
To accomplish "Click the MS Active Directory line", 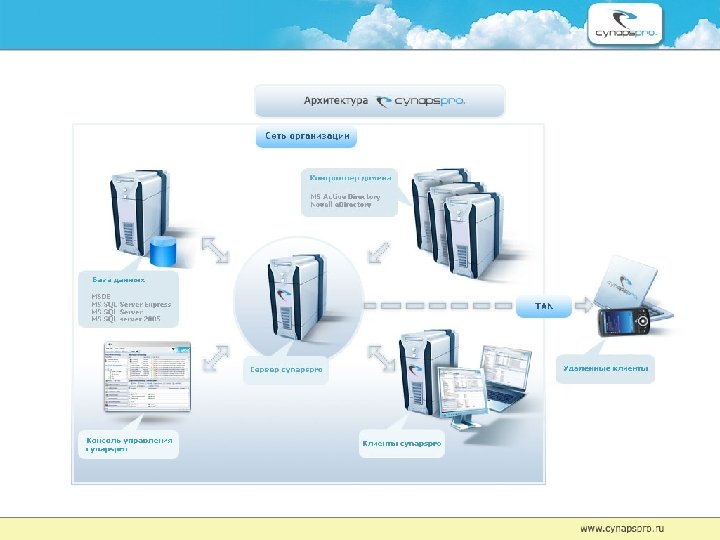I will [345, 197].
